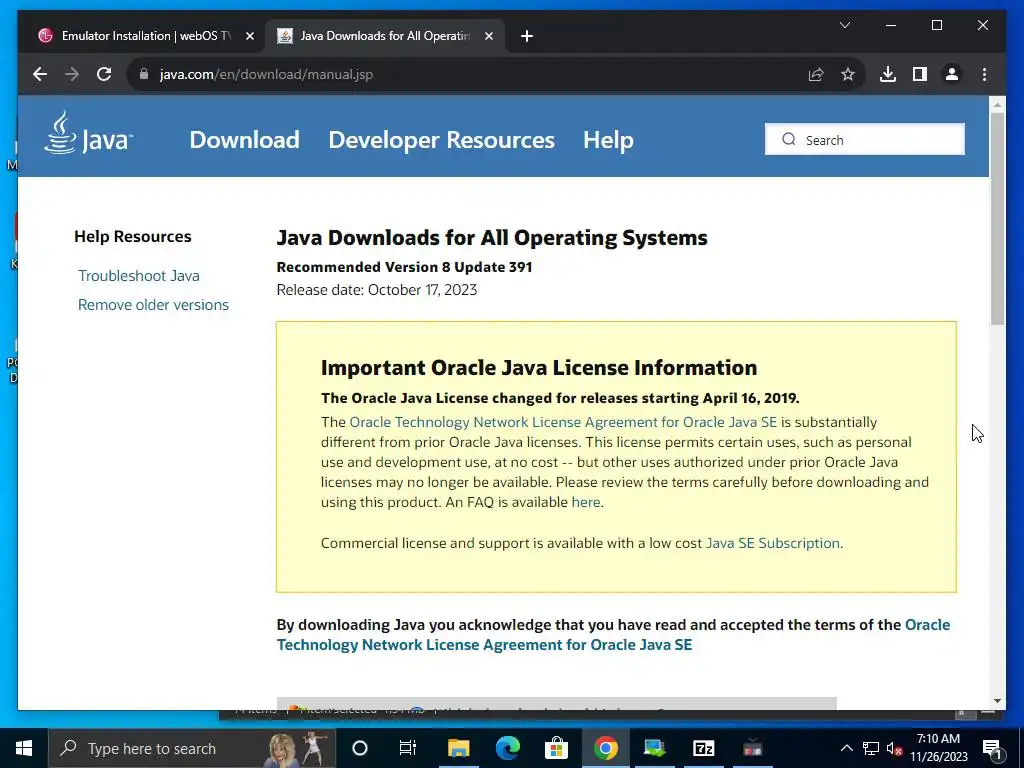Open File Explorer from taskbar
Screen dimensions: 1024x768
458,748
